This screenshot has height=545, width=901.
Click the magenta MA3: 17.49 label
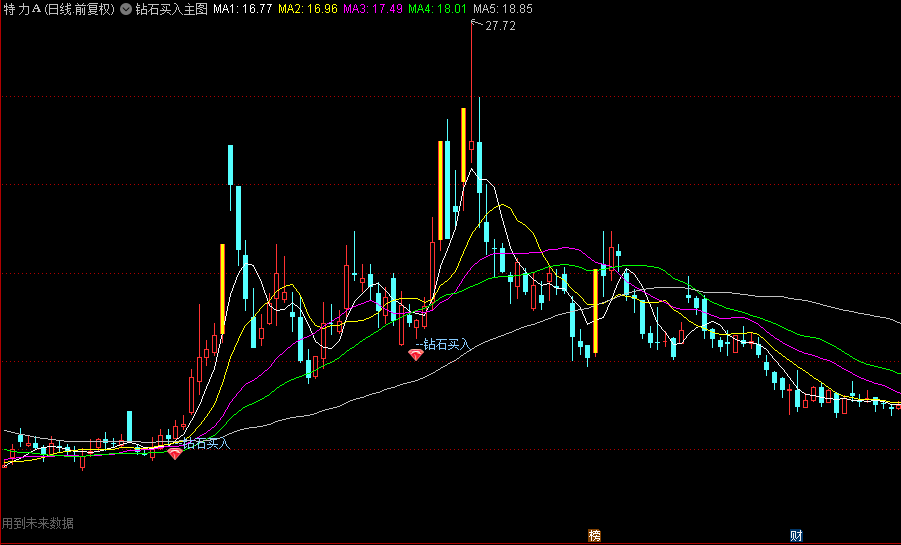tap(373, 9)
